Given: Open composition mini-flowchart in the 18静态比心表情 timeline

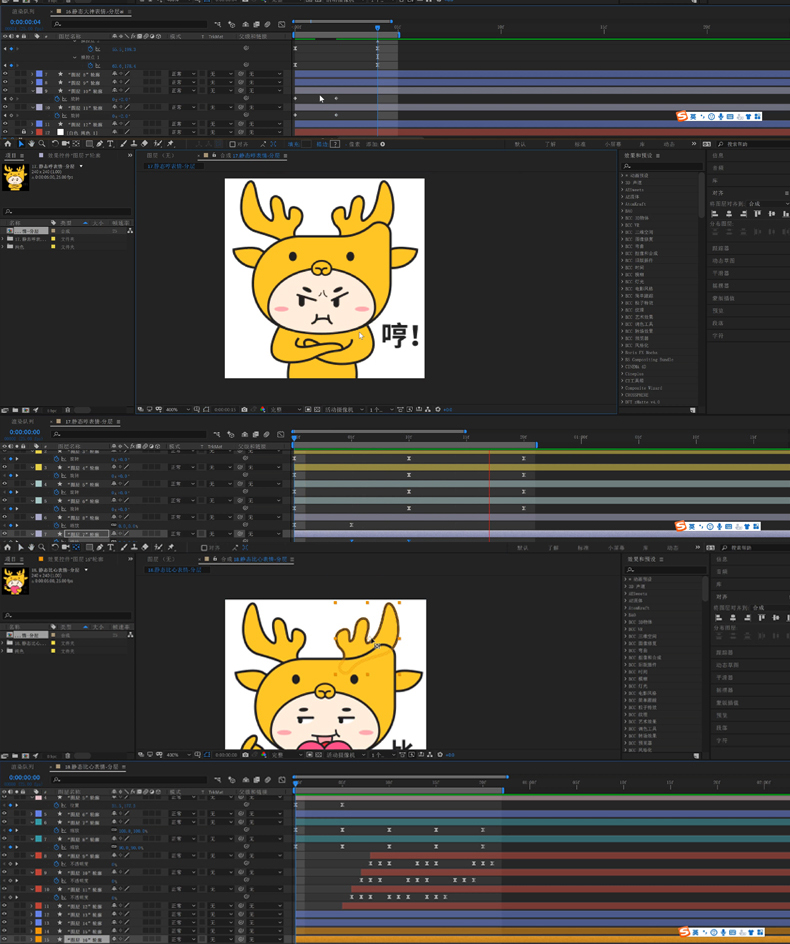Looking at the screenshot, I should (217, 780).
